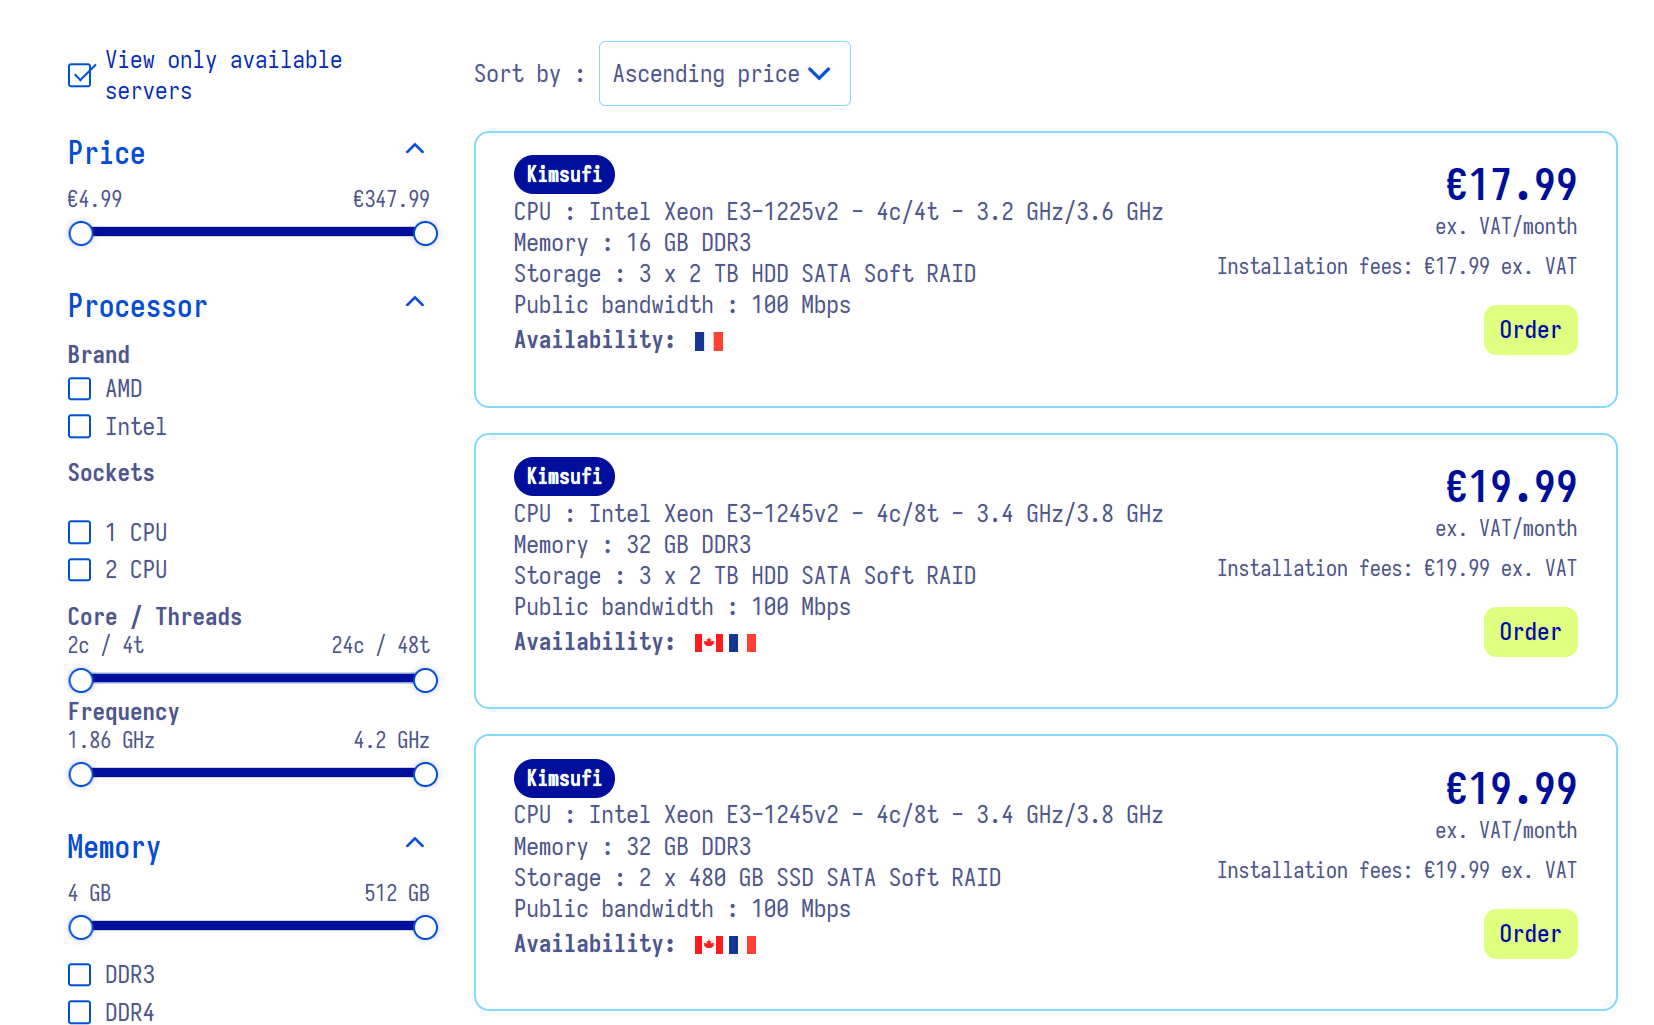This screenshot has height=1025, width=1654.
Task: Click the France flag on the 480 GB SSD server
Action: click(x=742, y=945)
